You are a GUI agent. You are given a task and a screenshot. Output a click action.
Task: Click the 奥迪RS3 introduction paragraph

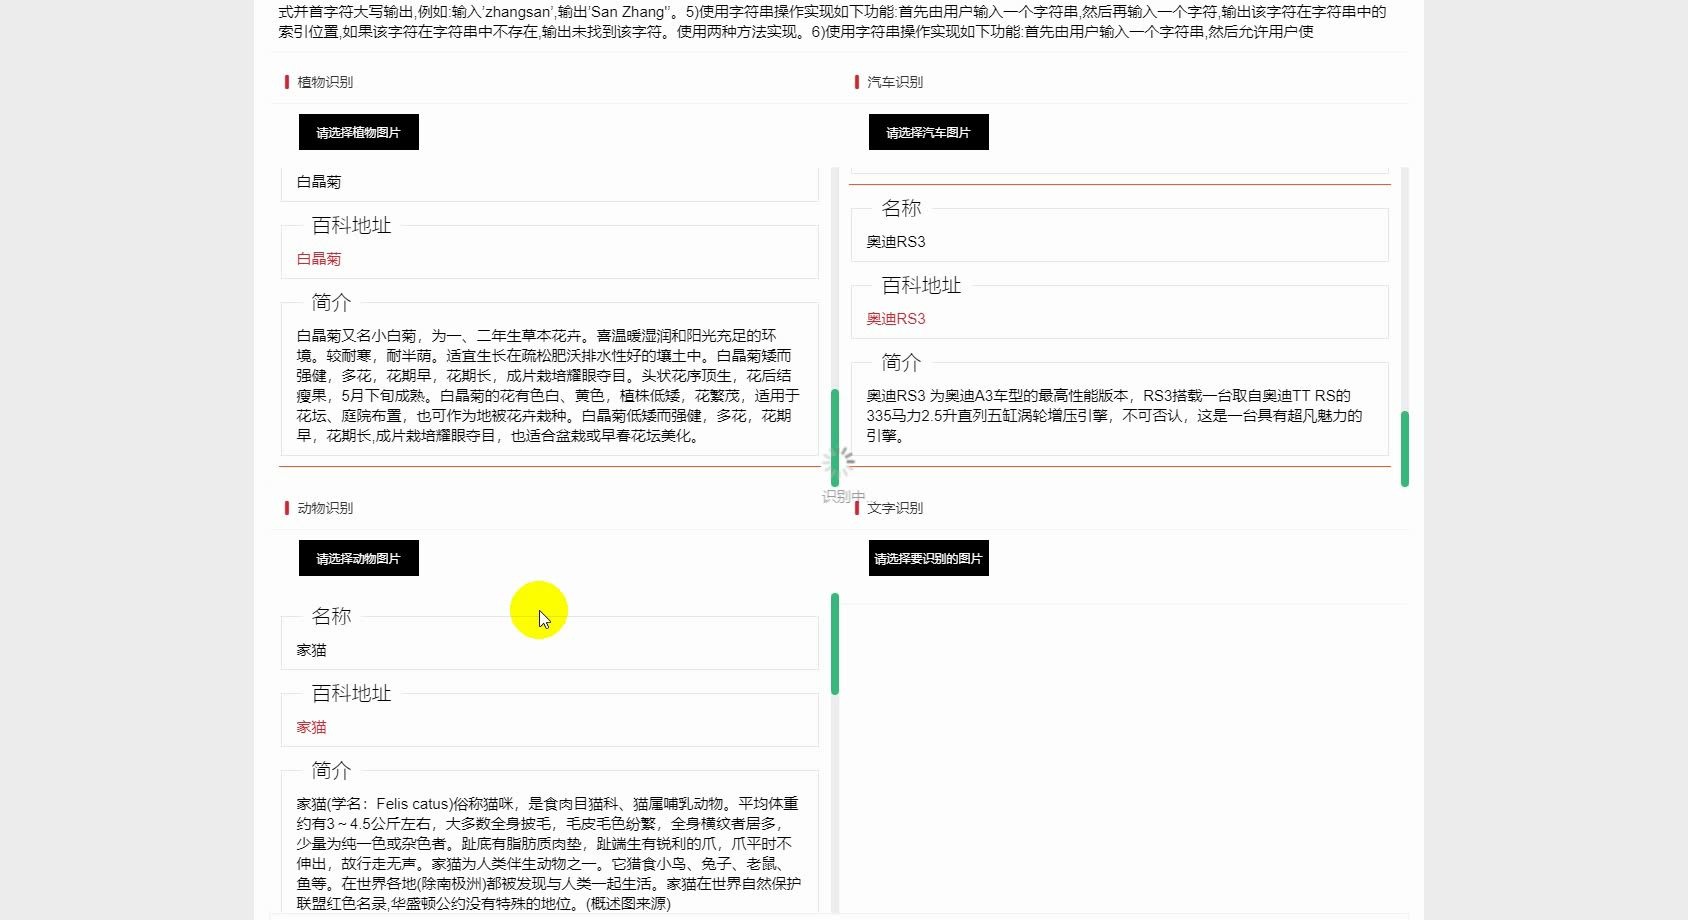pos(1116,415)
